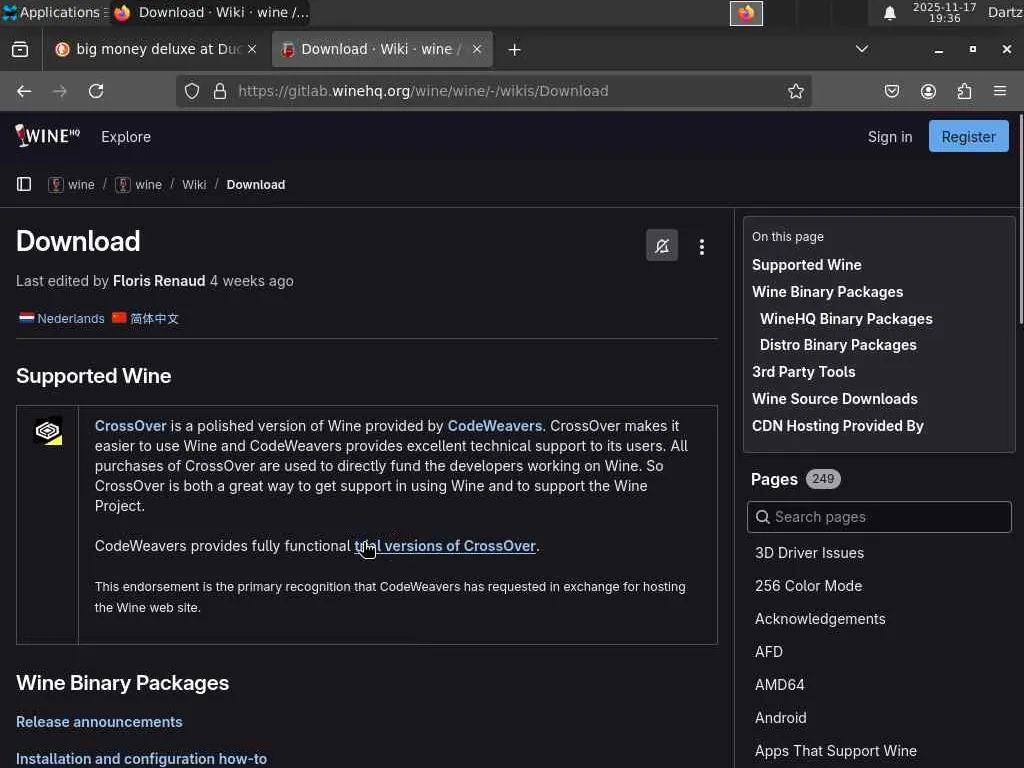Open Installation and configuration how-to link
Viewport: 1024px width, 768px height.
point(141,759)
